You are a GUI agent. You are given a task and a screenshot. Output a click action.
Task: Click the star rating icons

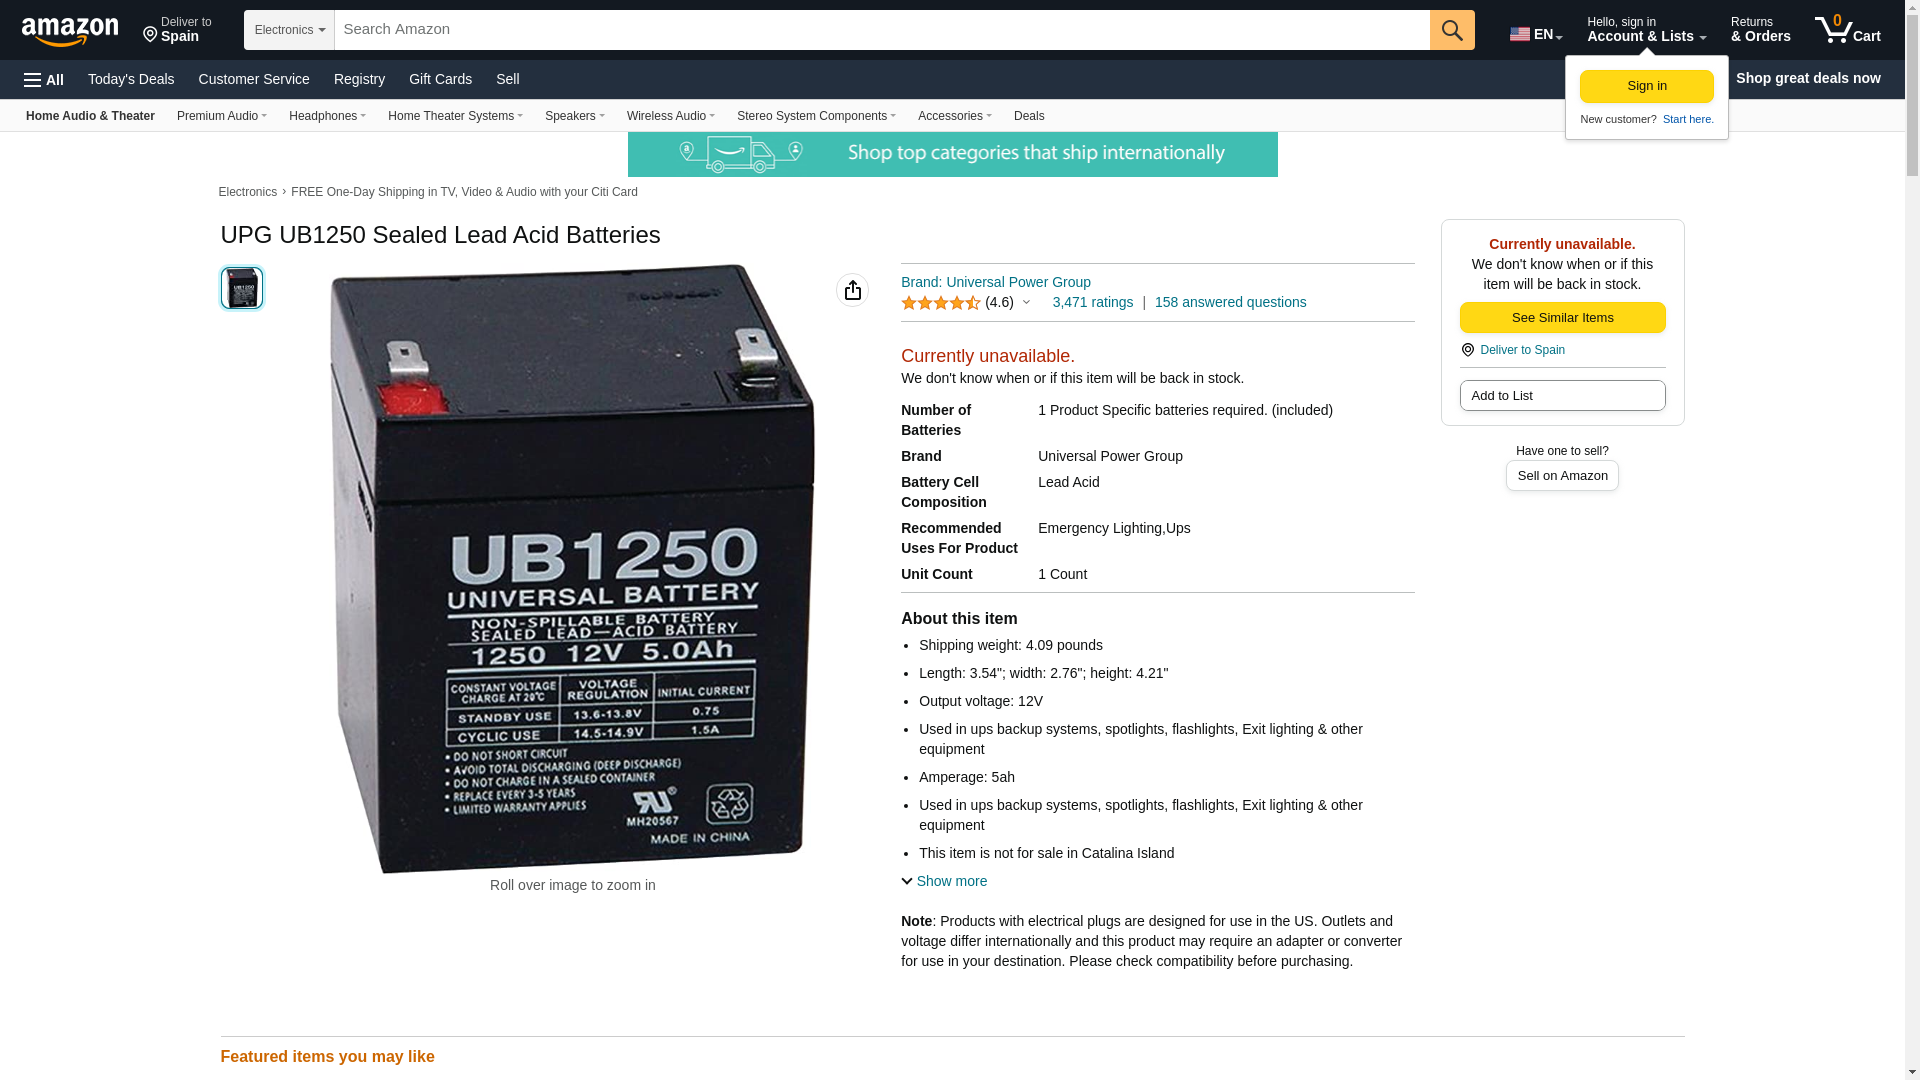[x=941, y=302]
